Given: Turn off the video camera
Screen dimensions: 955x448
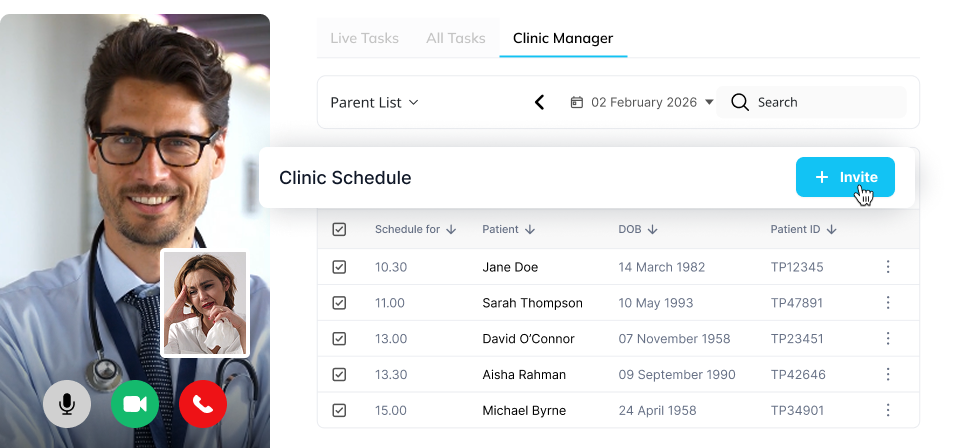Looking at the screenshot, I should click(x=135, y=404).
